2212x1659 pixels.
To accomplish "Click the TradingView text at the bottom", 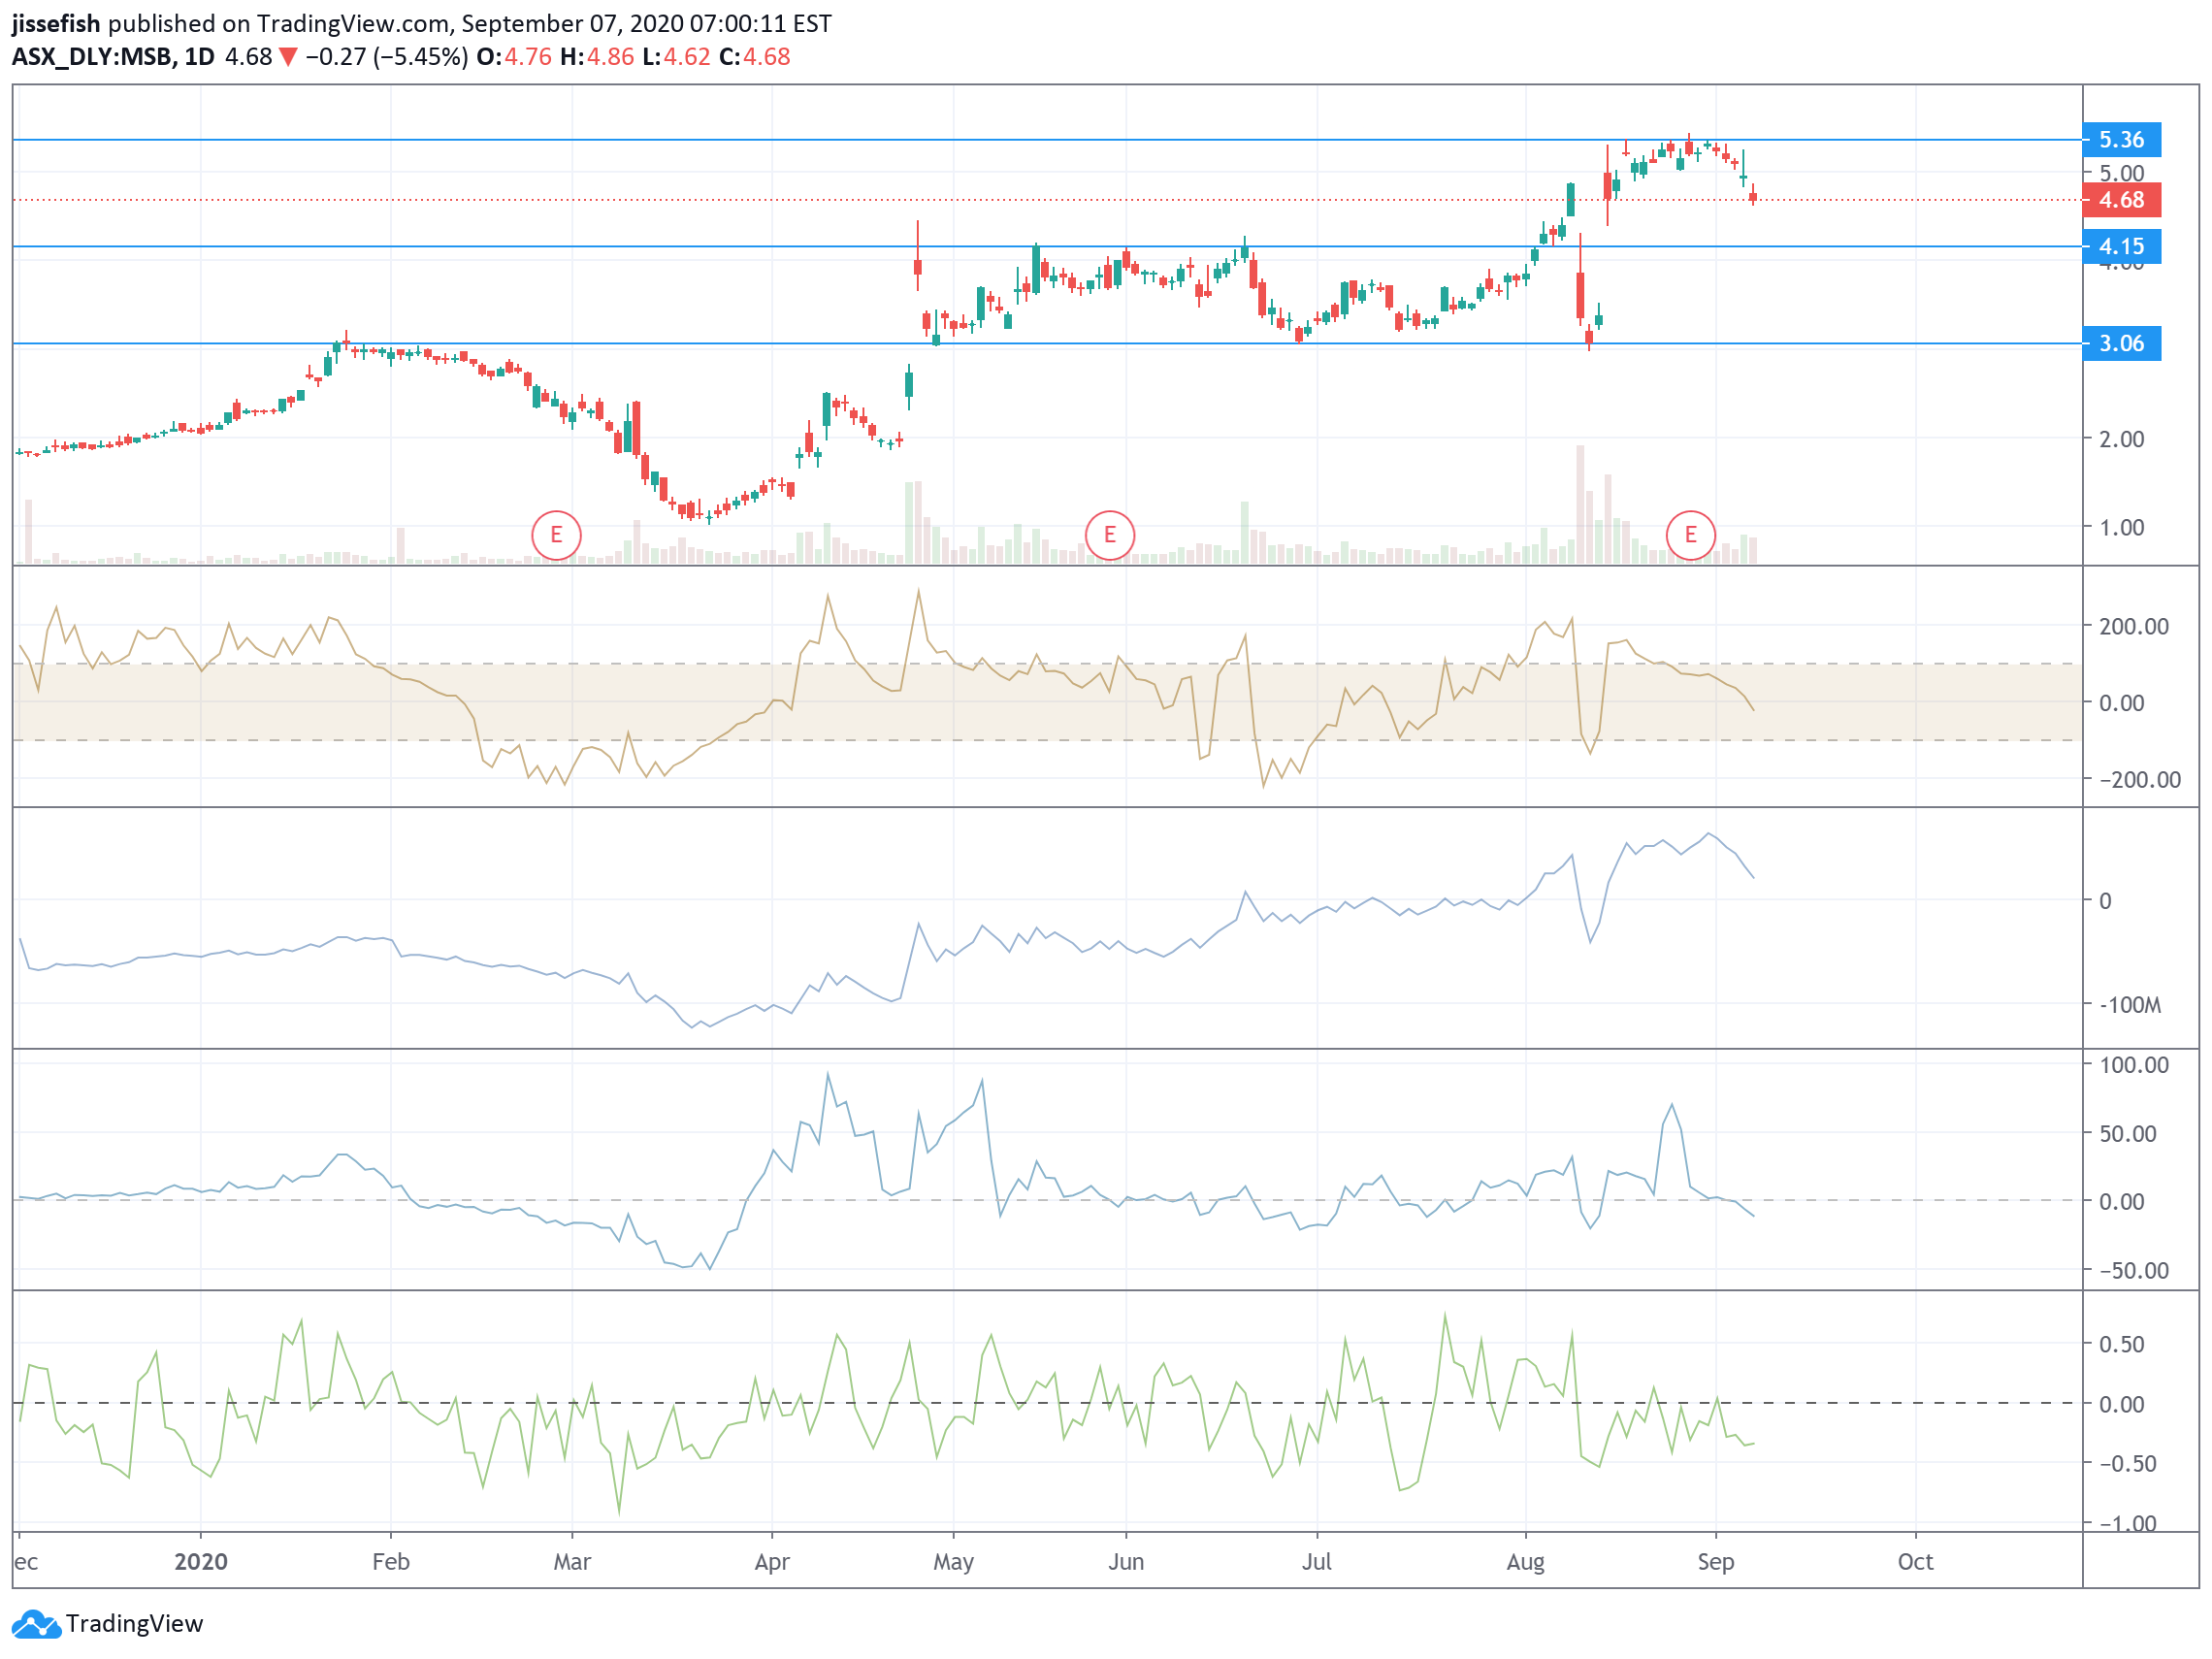I will [x=134, y=1624].
